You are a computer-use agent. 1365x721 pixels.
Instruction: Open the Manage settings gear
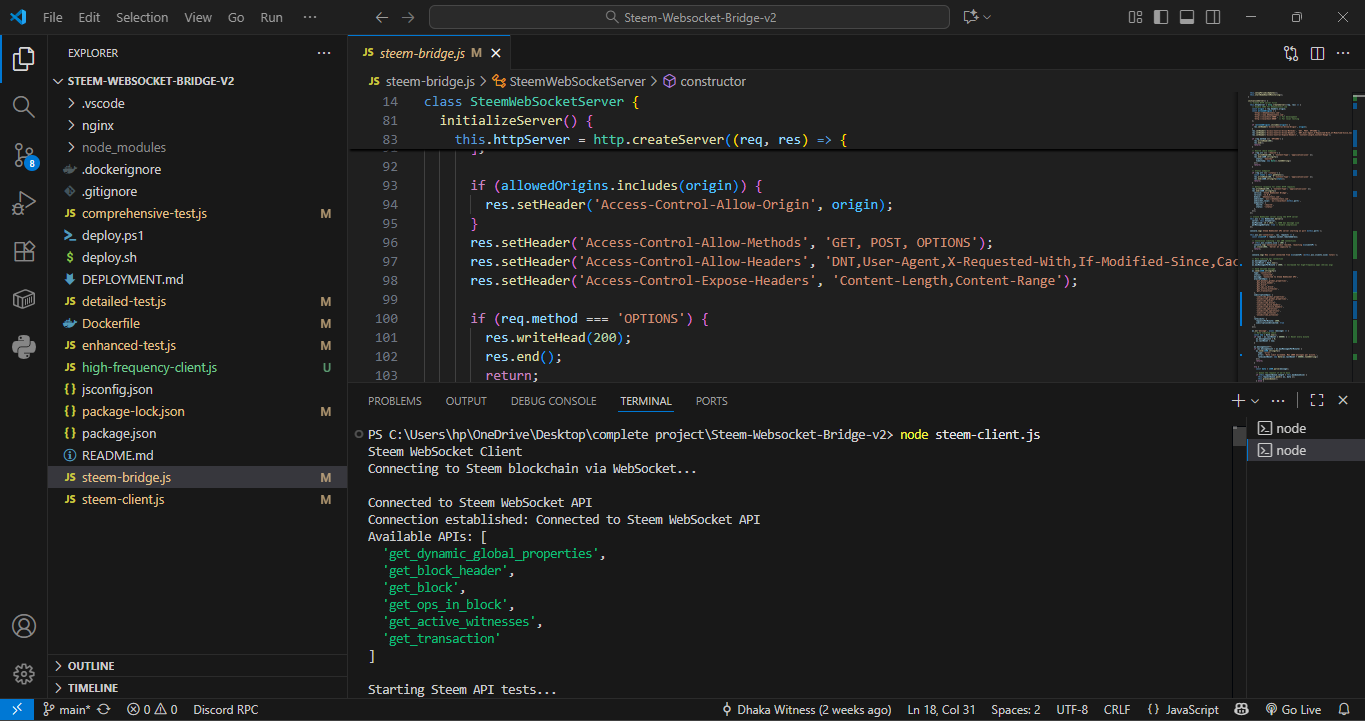point(24,673)
